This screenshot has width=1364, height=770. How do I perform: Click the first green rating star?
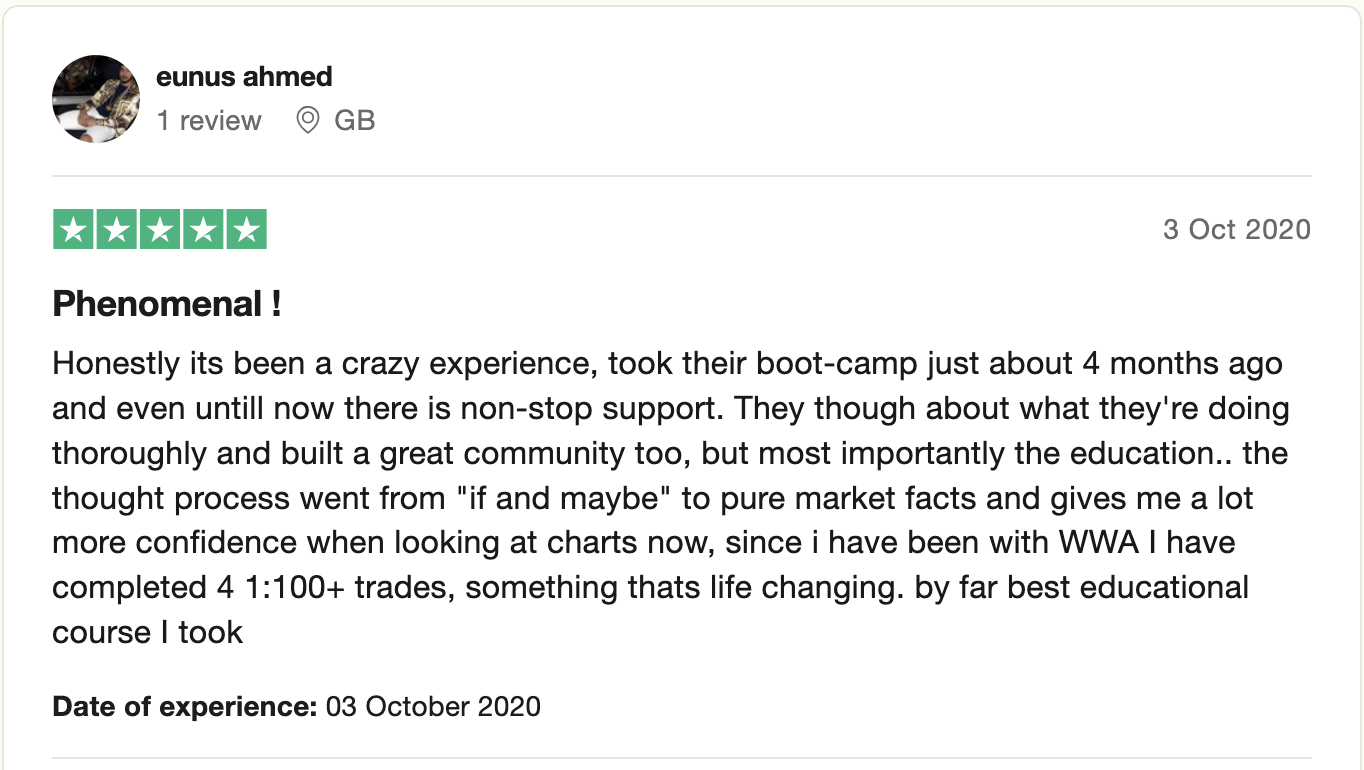tap(73, 229)
